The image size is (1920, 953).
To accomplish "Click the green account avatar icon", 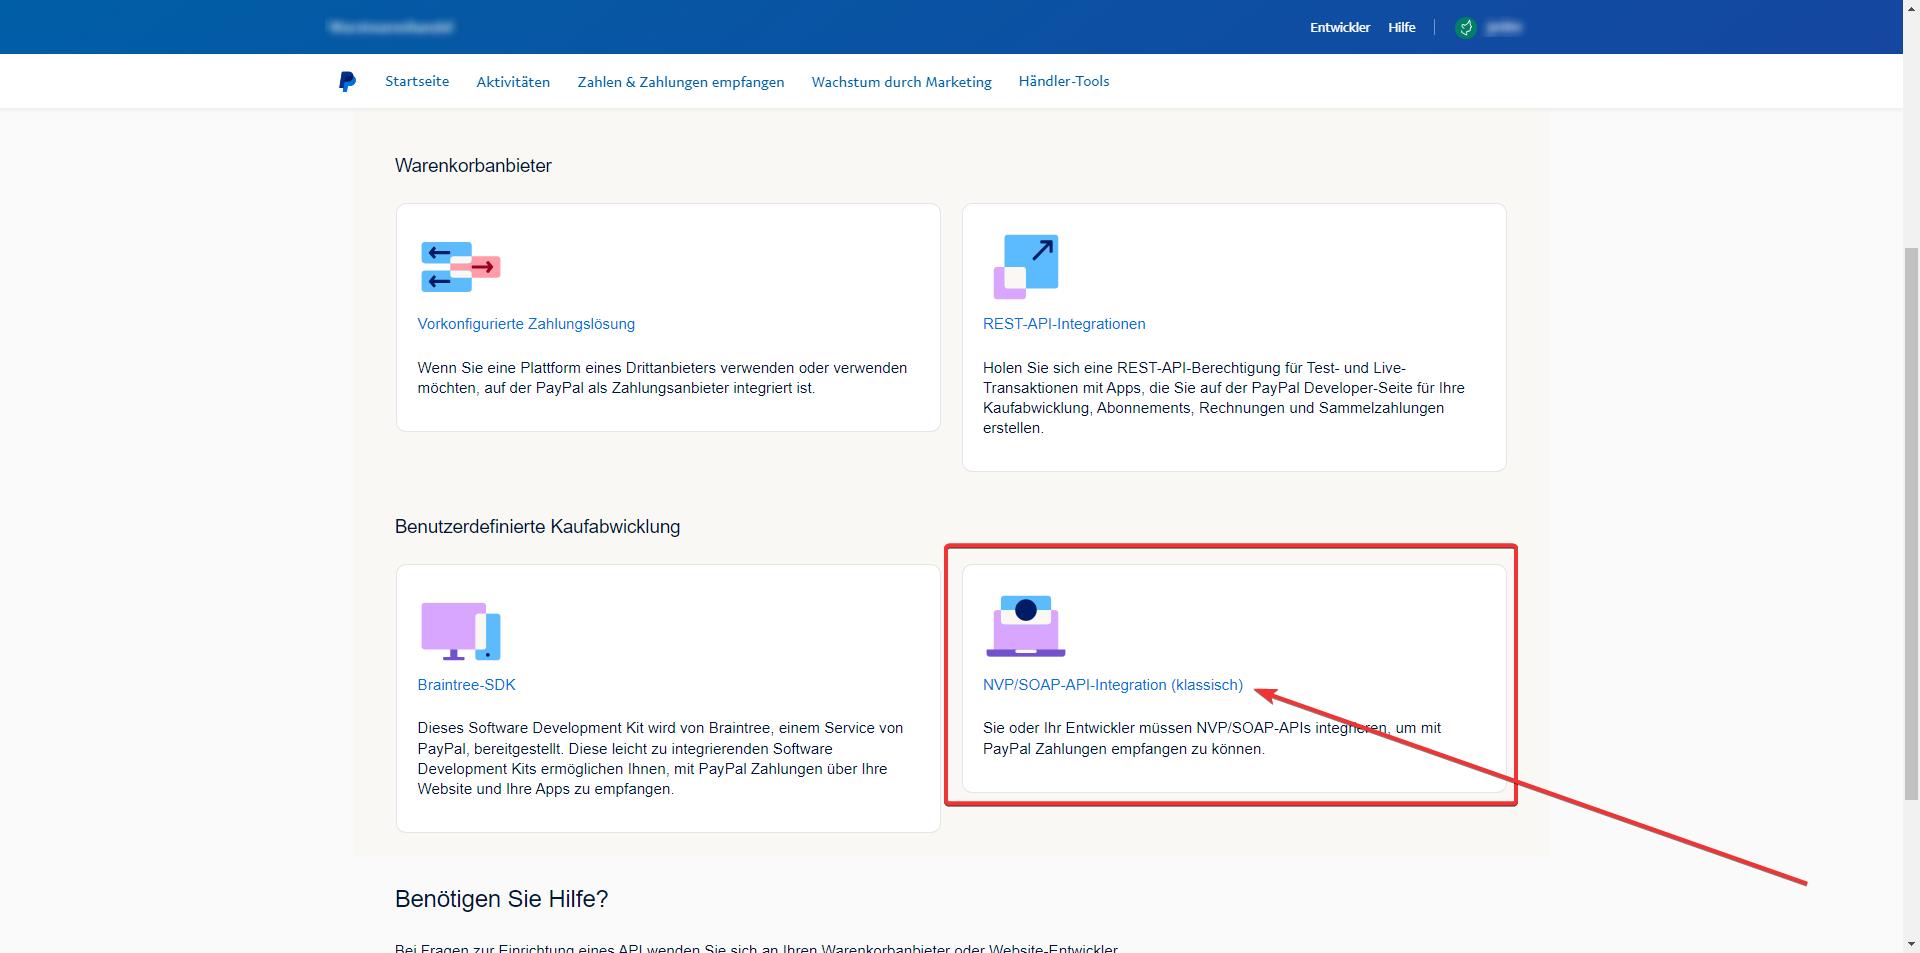I will coord(1465,28).
